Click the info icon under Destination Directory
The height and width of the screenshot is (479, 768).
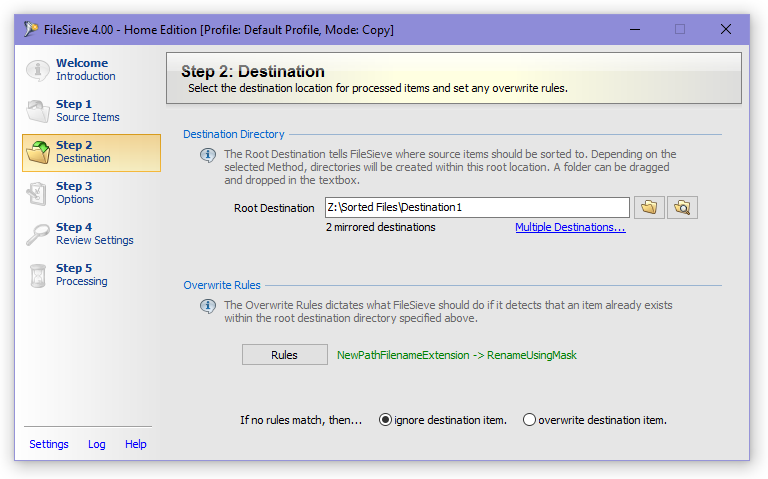point(208,156)
